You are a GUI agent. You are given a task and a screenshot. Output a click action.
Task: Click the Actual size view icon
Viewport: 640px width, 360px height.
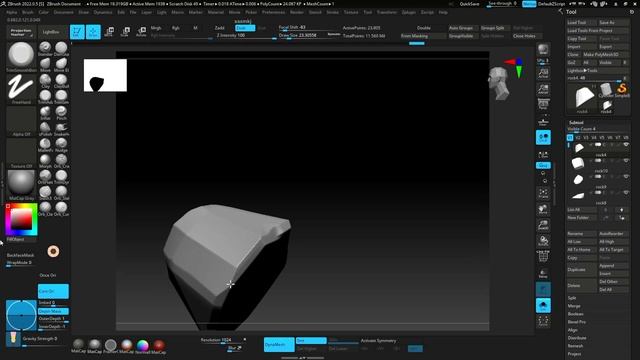(543, 73)
